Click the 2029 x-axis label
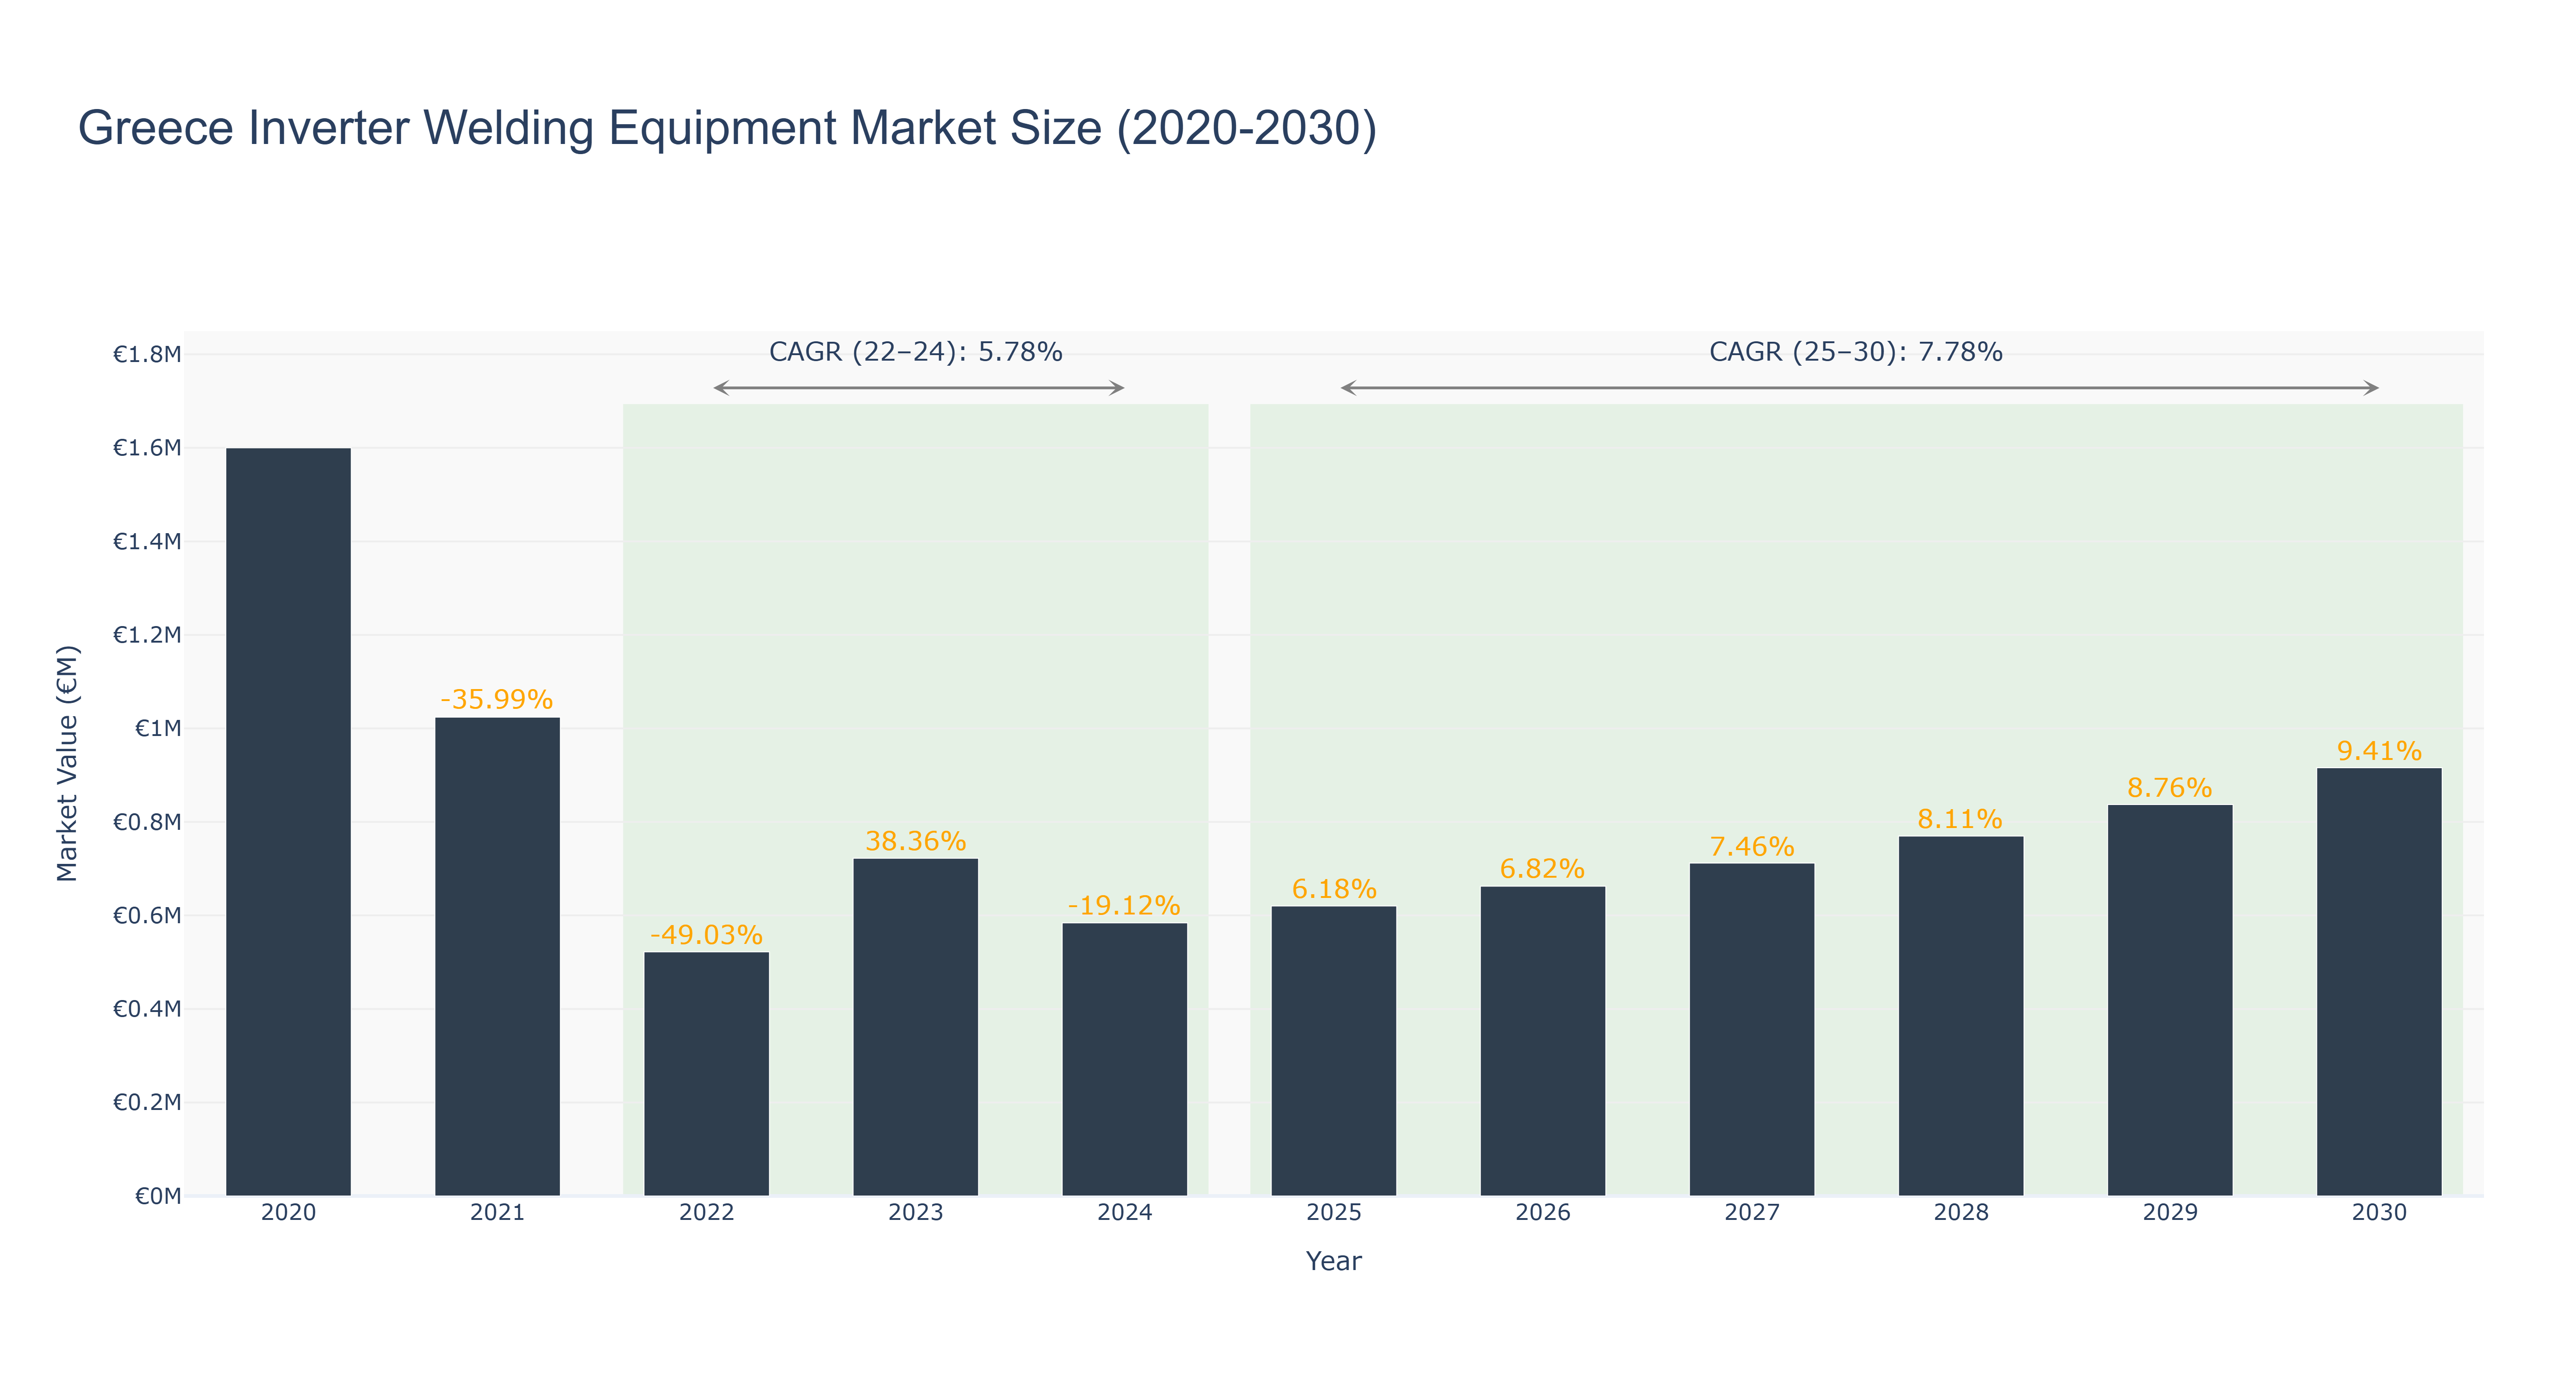This screenshot has height=1380, width=2576. coord(2169,1213)
